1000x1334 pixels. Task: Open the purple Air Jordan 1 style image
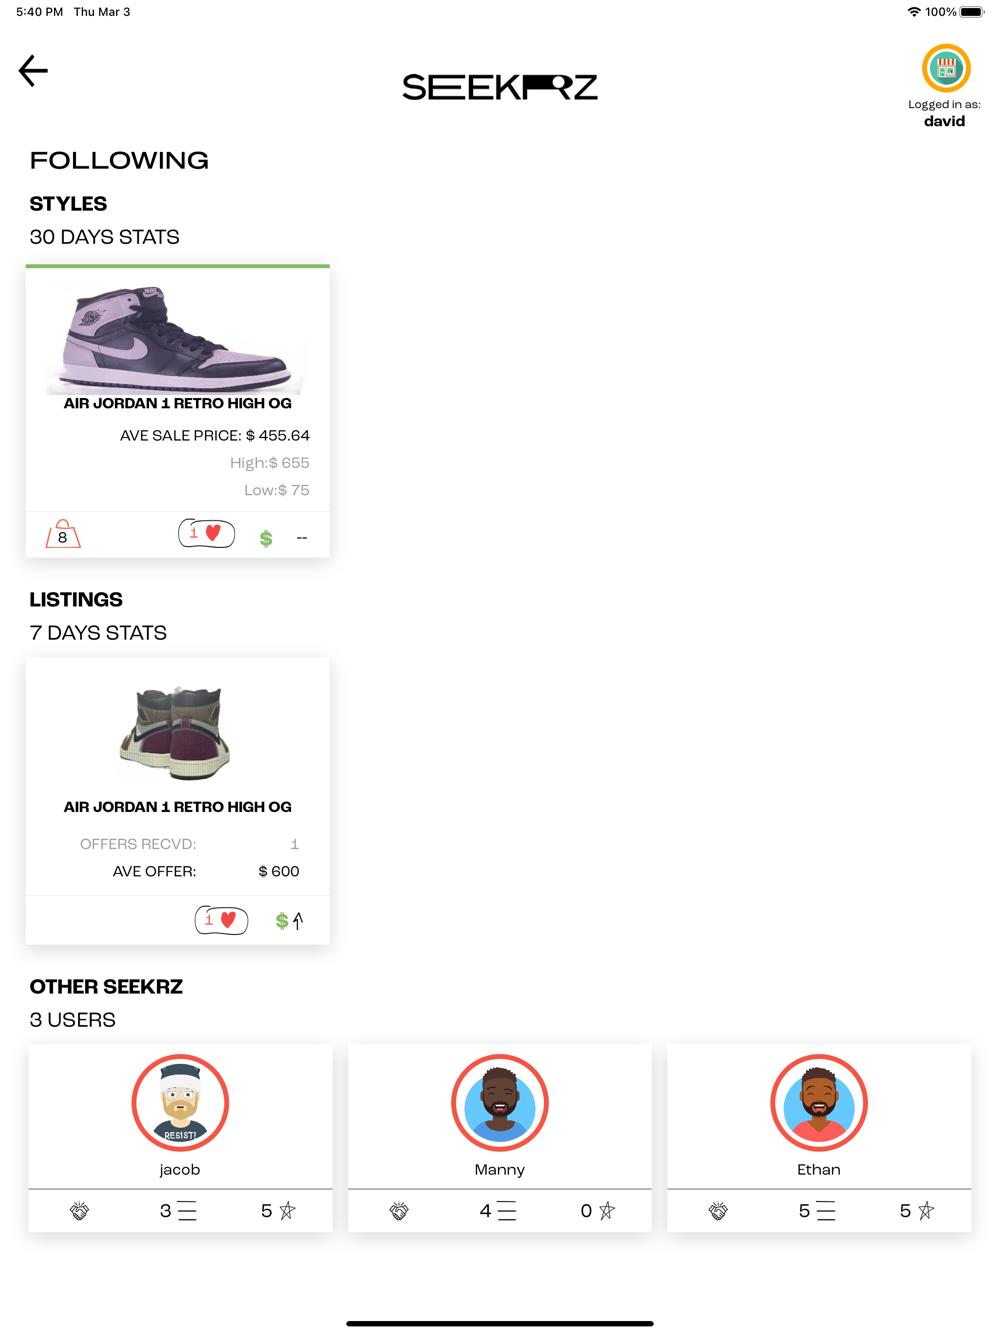pyautogui.click(x=177, y=338)
